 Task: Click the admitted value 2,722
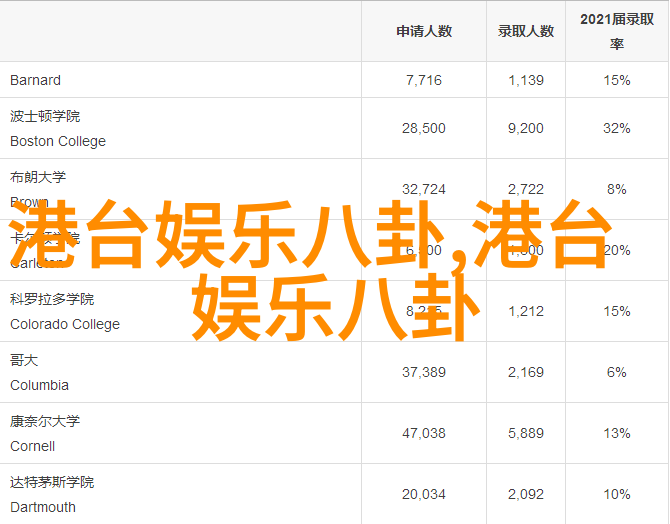click(x=526, y=189)
